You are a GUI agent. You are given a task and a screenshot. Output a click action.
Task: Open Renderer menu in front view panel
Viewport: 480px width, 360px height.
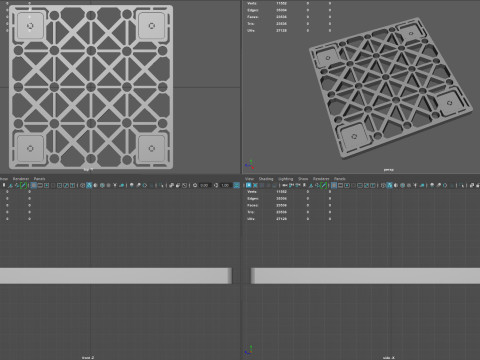(x=21, y=179)
